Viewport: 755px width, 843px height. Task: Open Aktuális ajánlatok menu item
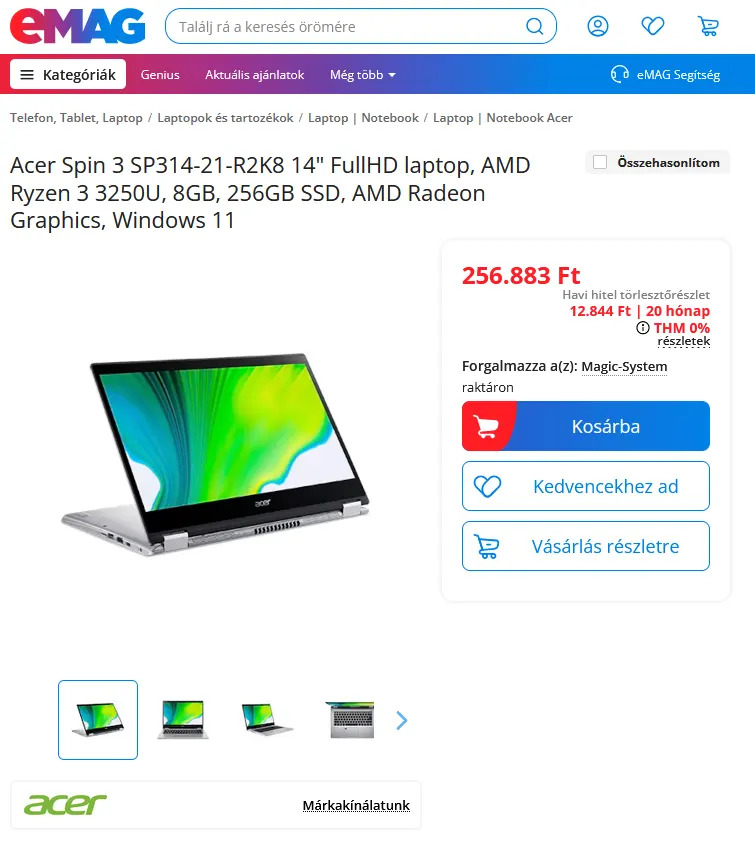tap(254, 74)
